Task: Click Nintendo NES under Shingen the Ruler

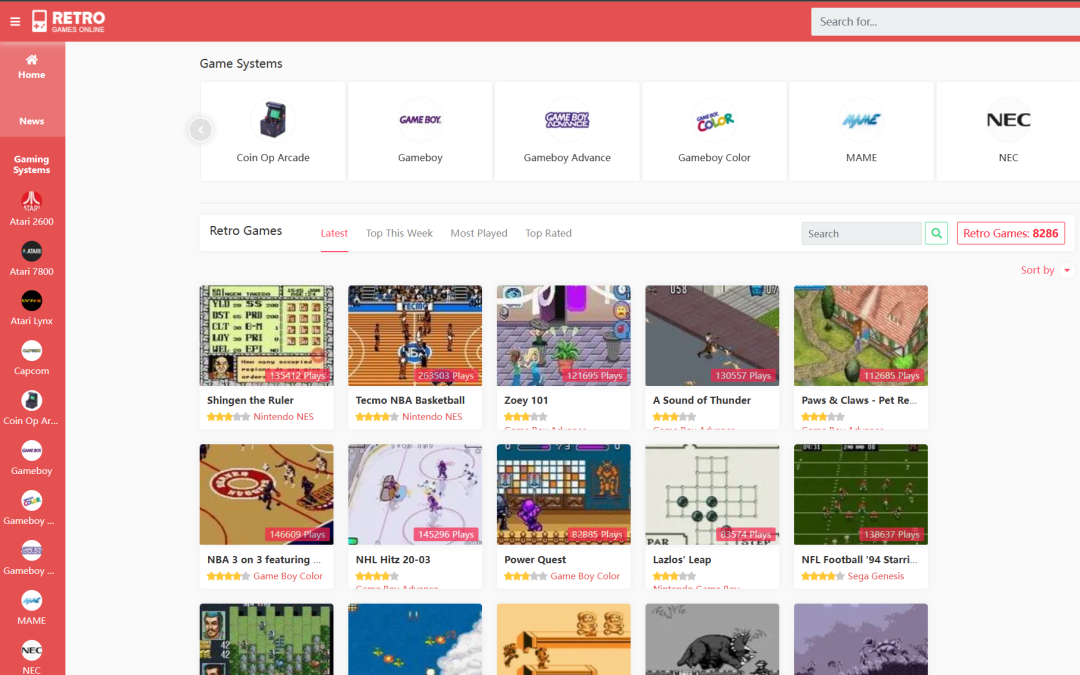Action: [x=283, y=417]
